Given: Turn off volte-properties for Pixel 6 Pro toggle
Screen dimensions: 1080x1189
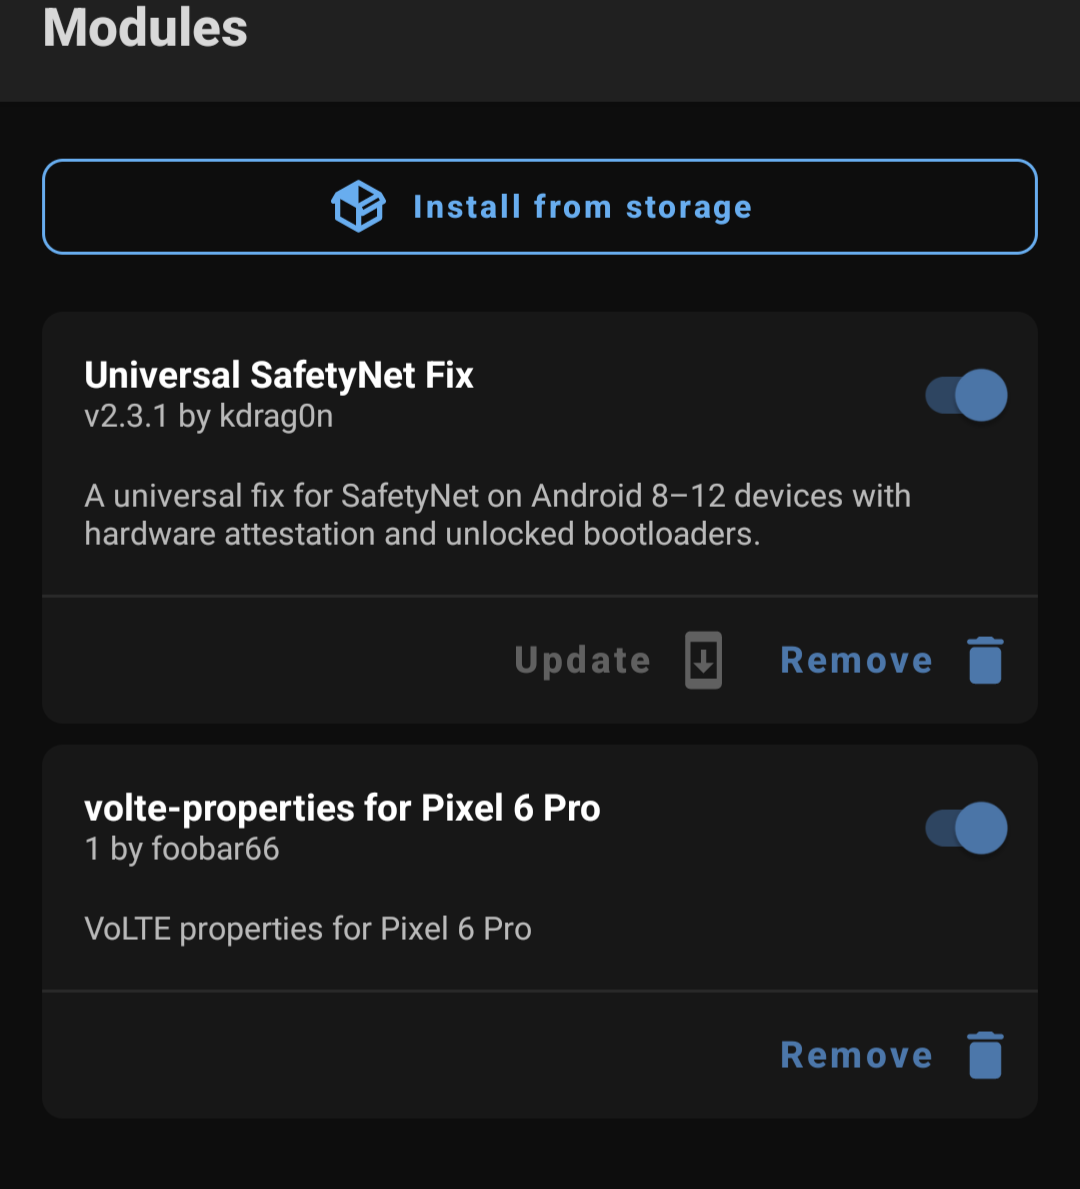Looking at the screenshot, I should pos(966,828).
